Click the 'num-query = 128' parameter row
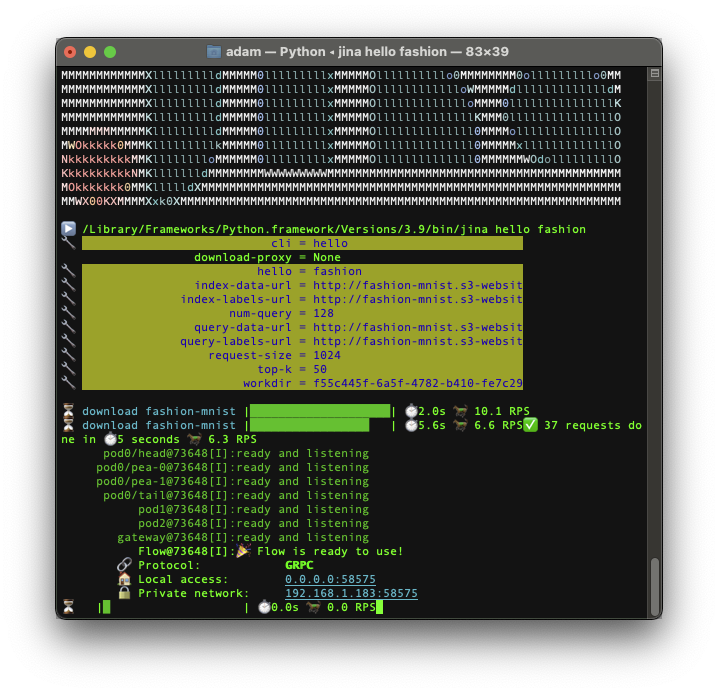 tap(302, 313)
